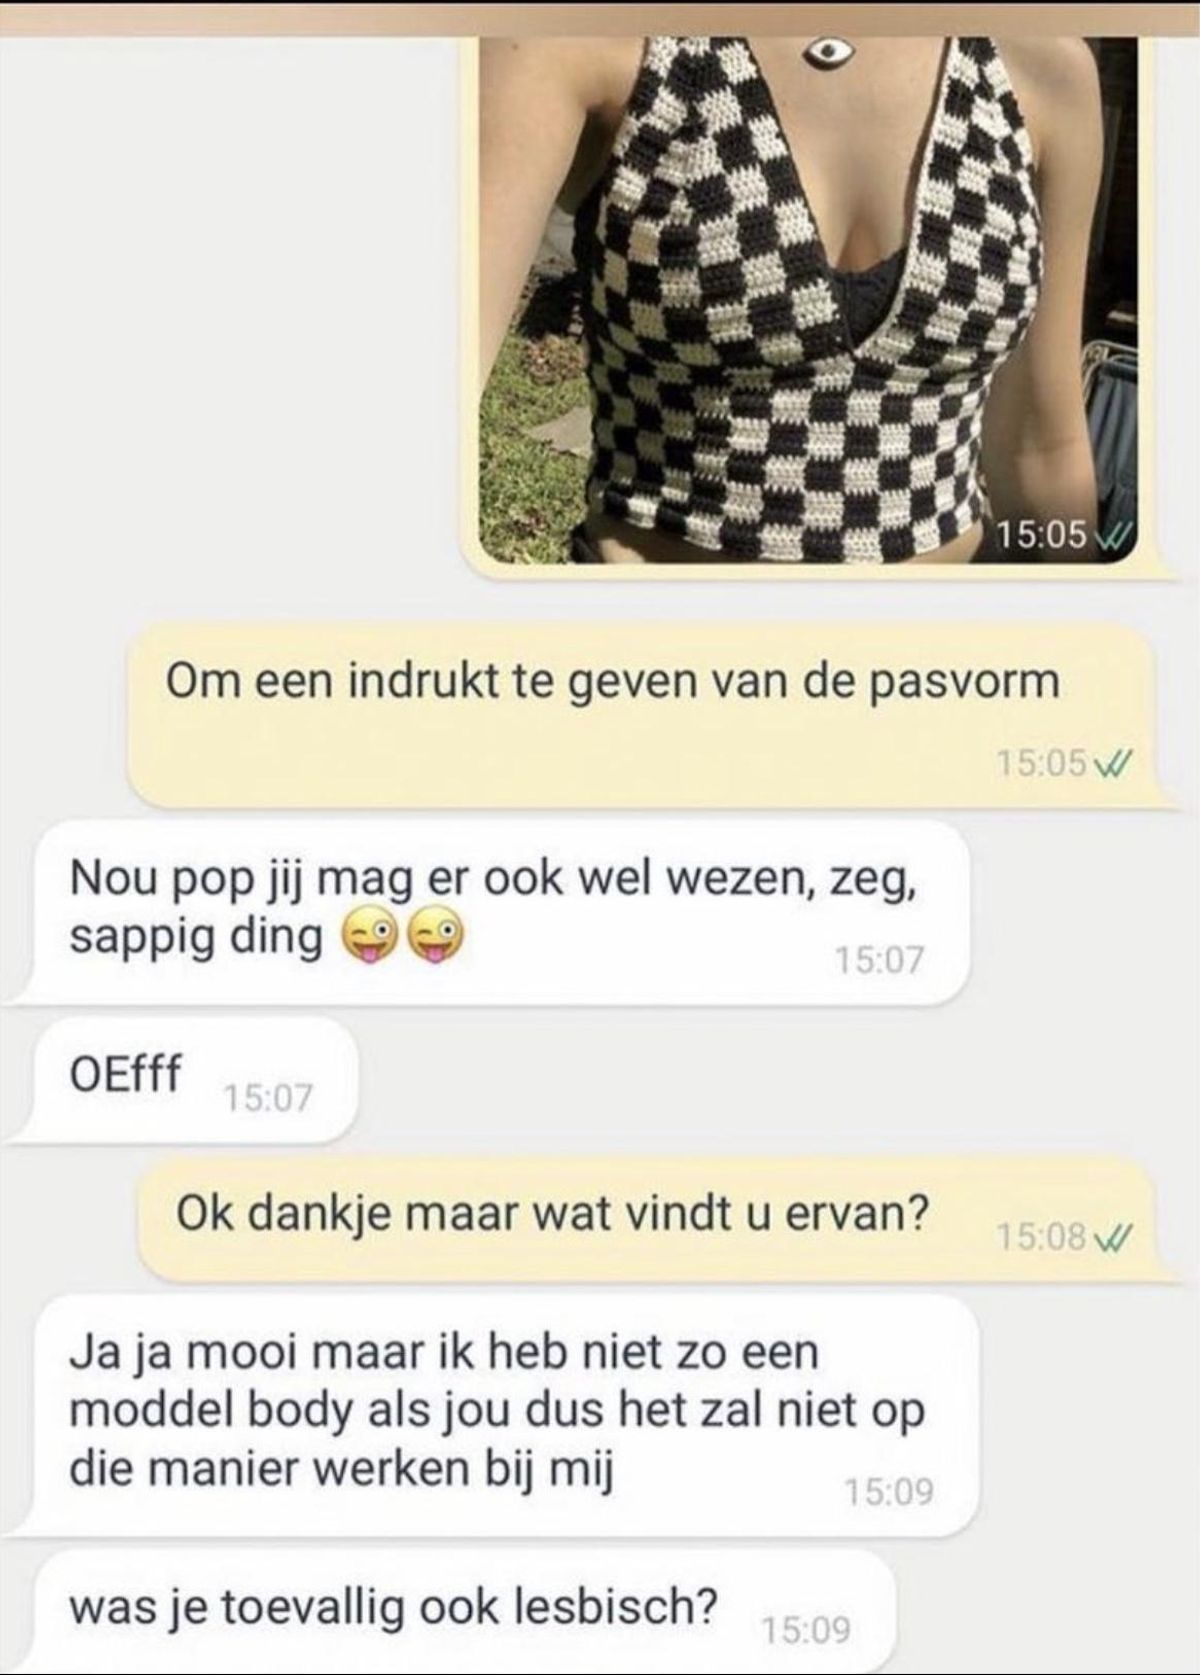This screenshot has width=1200, height=1675.
Task: Click the read checkmarks on photo message
Action: point(1112,538)
